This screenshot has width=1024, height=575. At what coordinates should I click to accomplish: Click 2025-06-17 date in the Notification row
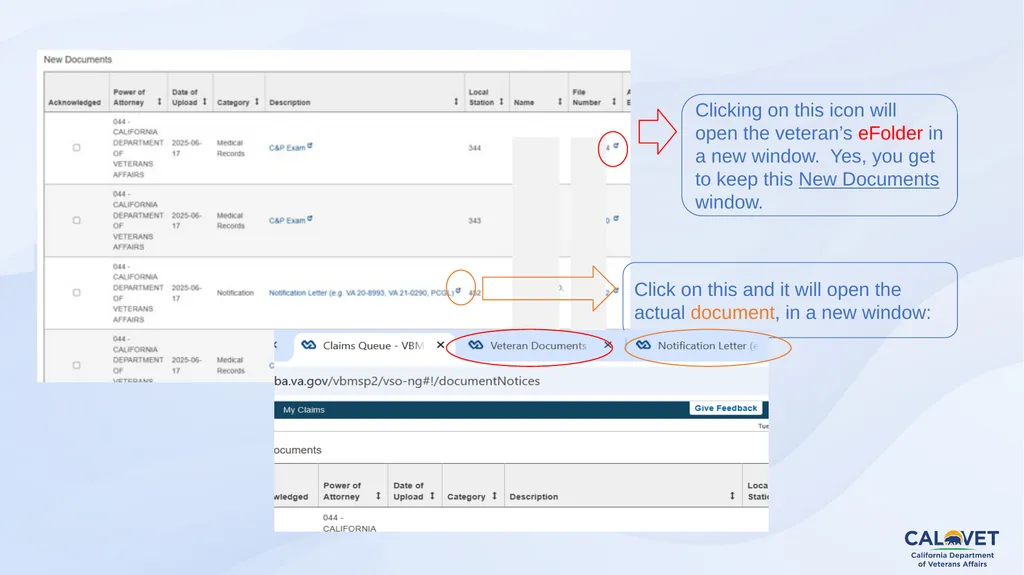187,293
